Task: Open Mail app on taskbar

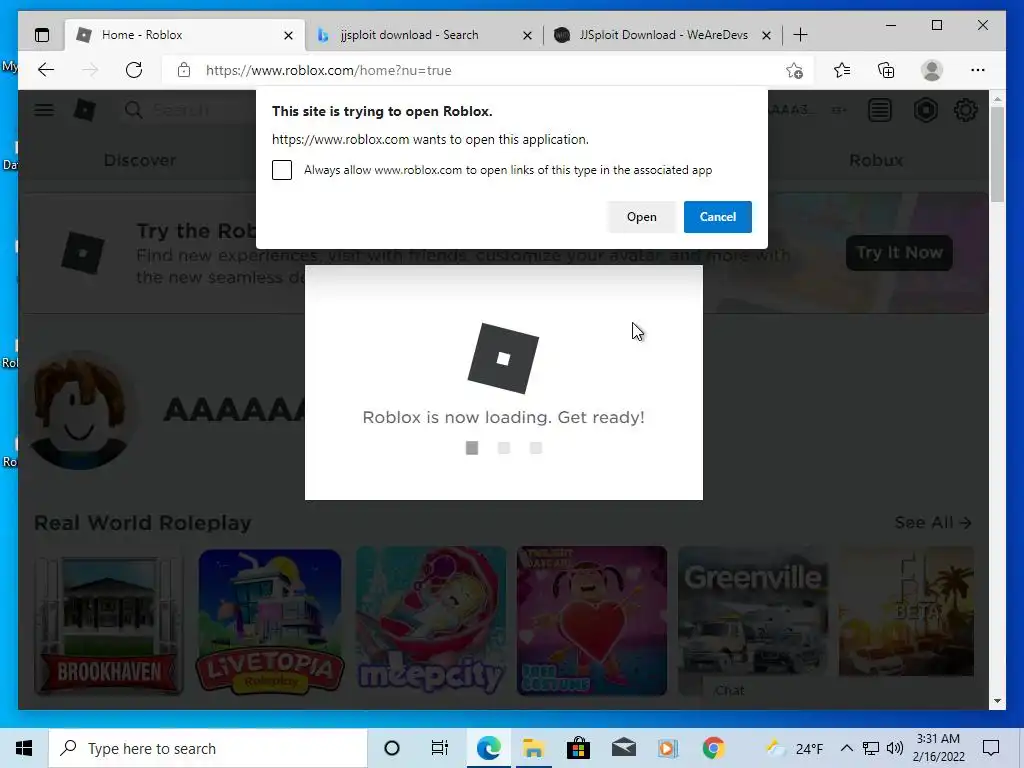Action: click(624, 748)
